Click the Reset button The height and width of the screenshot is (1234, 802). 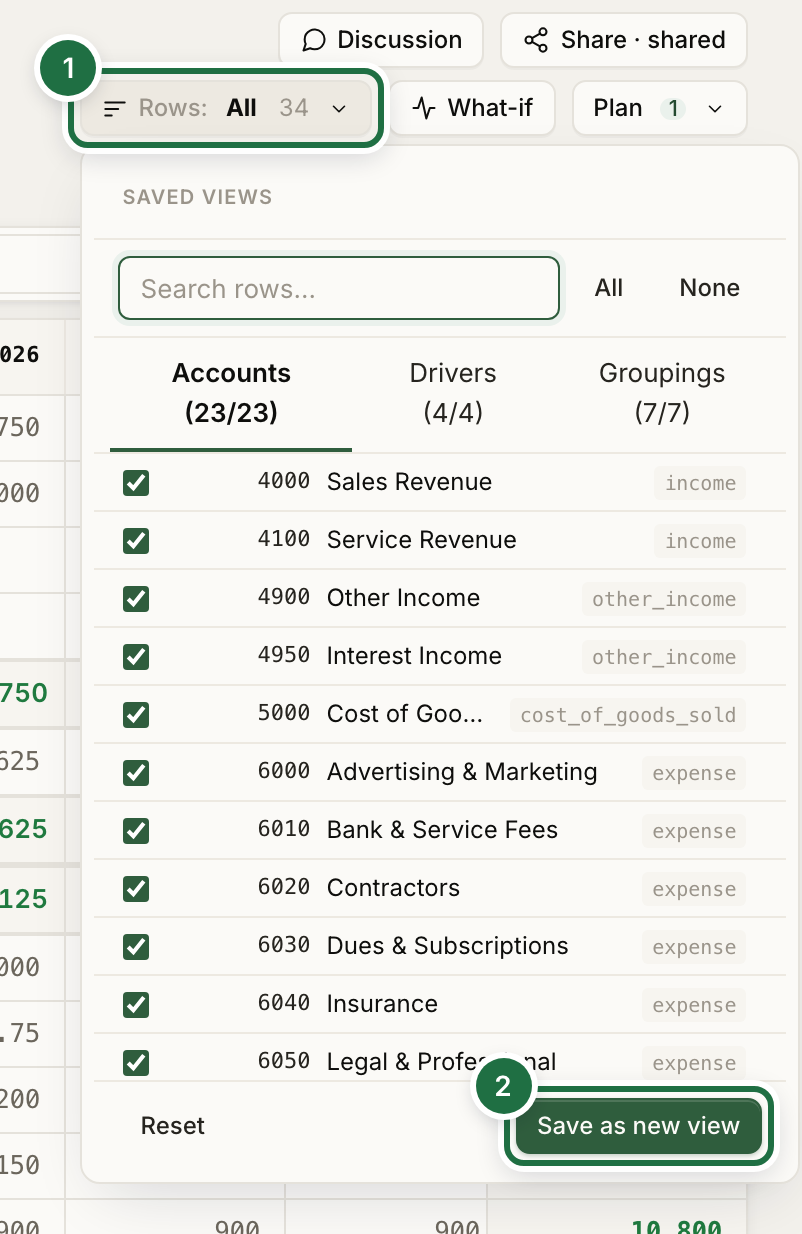click(173, 1126)
